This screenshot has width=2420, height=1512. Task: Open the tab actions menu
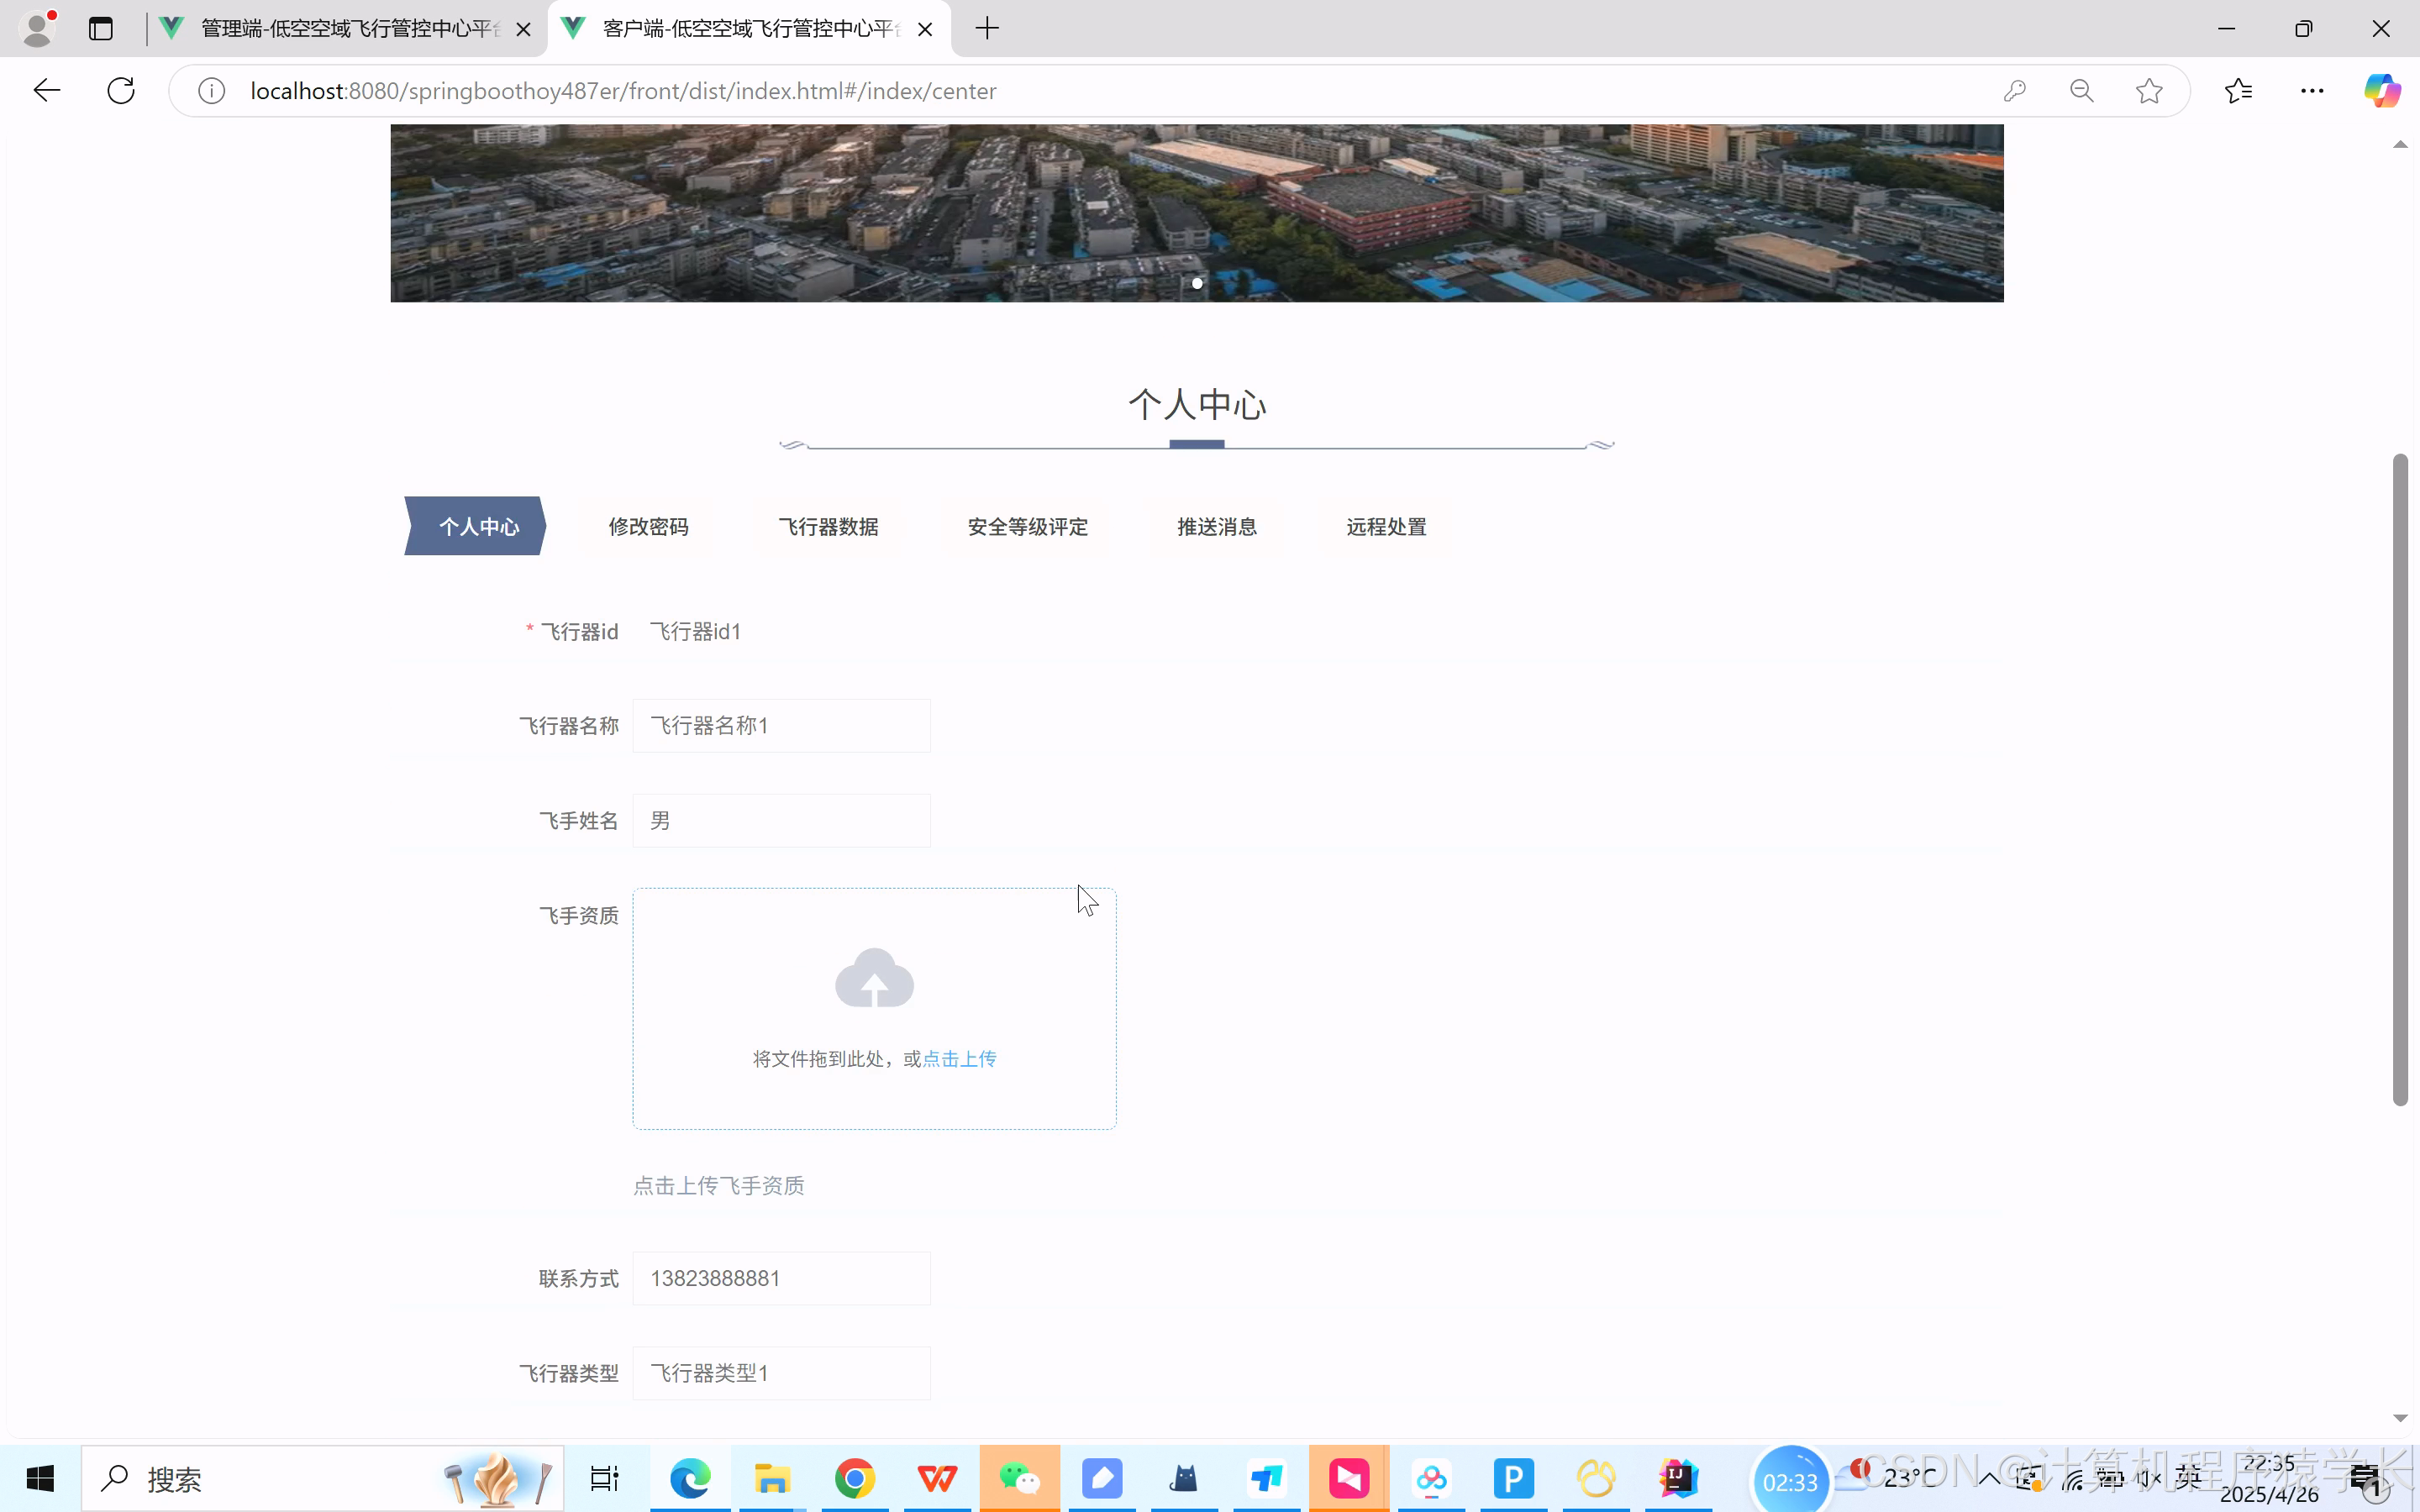tap(100, 29)
